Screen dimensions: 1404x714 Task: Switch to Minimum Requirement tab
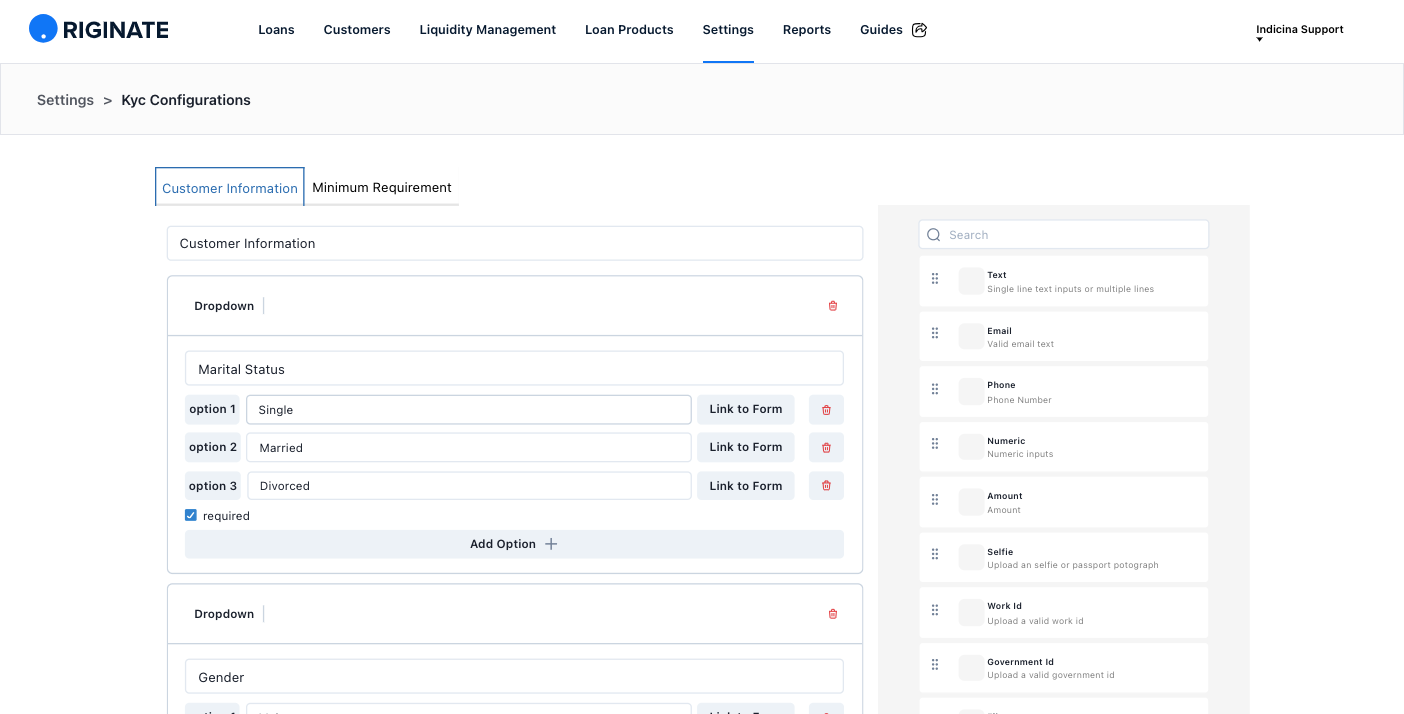pos(382,187)
